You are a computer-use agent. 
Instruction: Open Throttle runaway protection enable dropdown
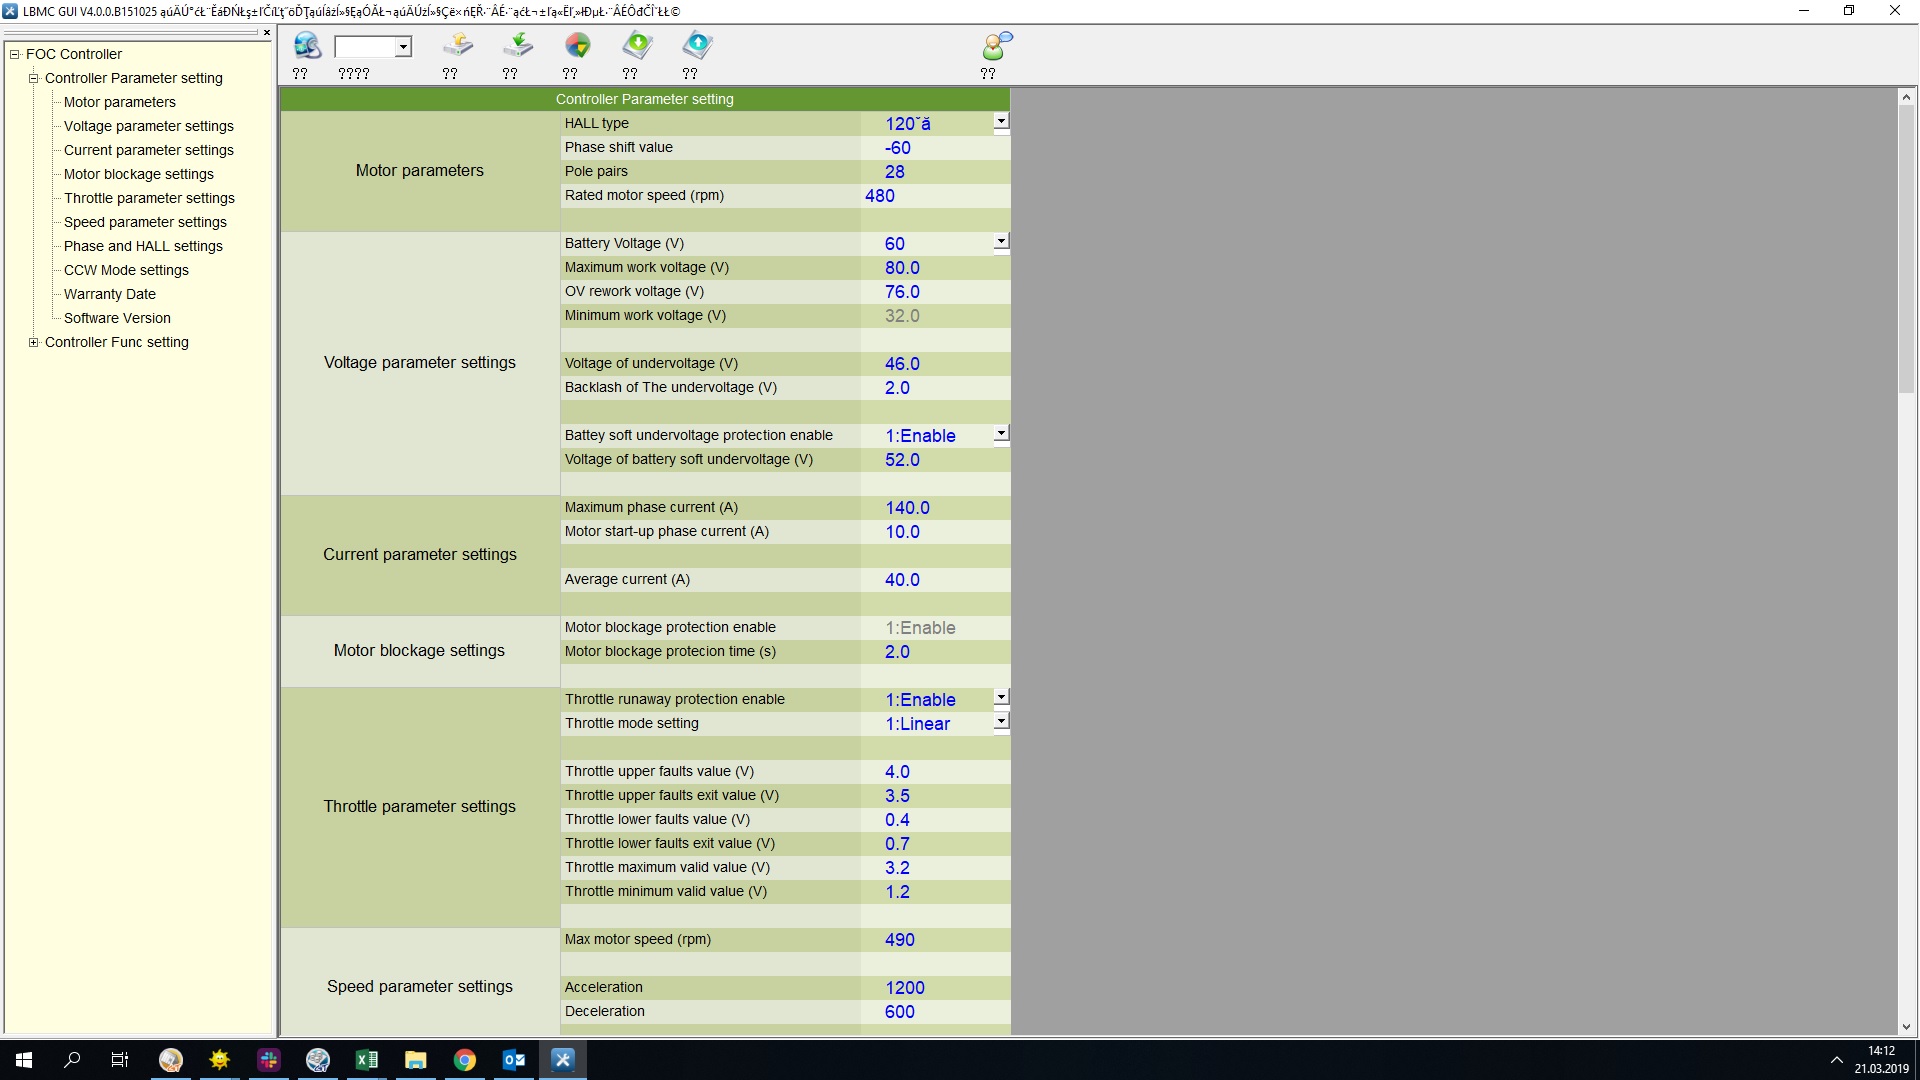[1001, 698]
